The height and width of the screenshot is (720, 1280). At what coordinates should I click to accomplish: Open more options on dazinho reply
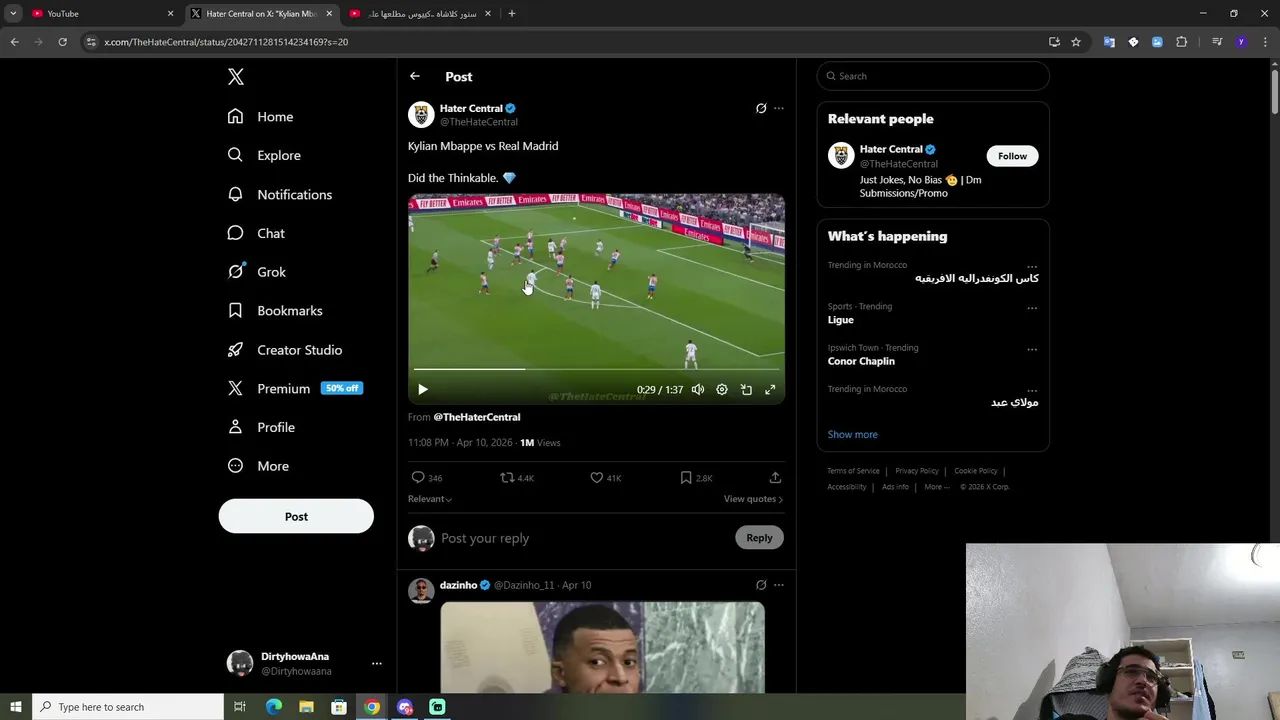(x=779, y=585)
